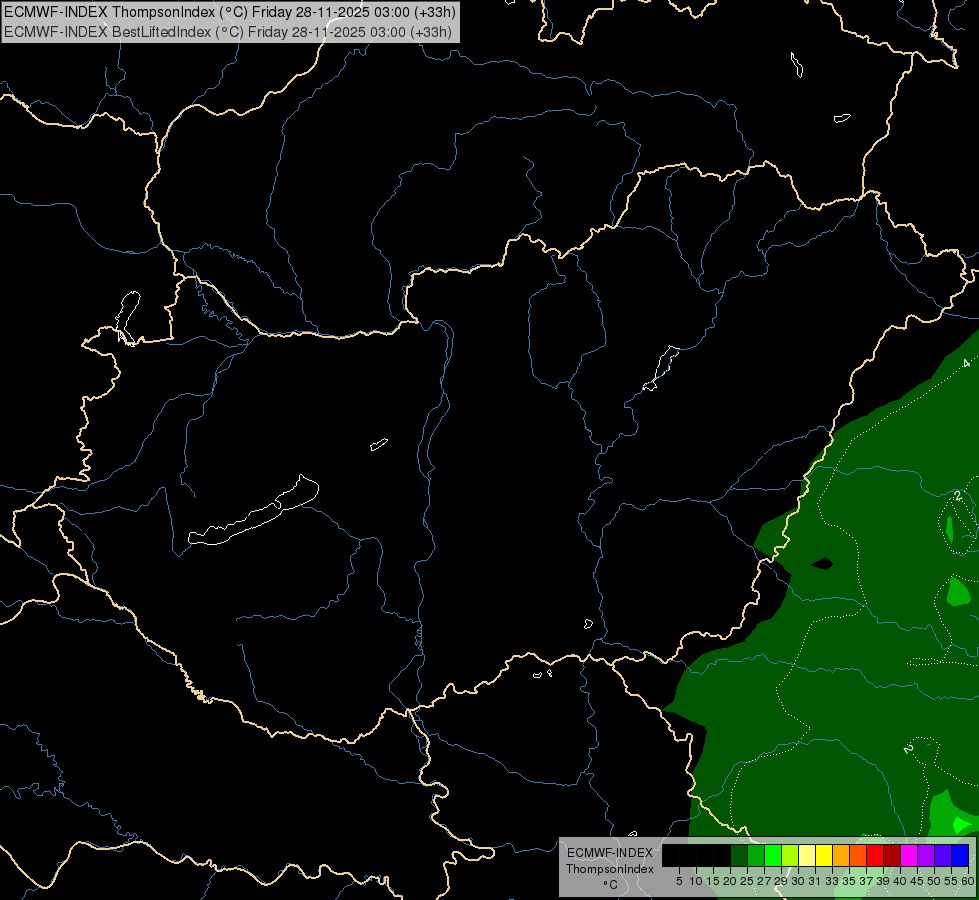
Task: Click the violet 50–55 legend swatch
Action: coord(943,856)
